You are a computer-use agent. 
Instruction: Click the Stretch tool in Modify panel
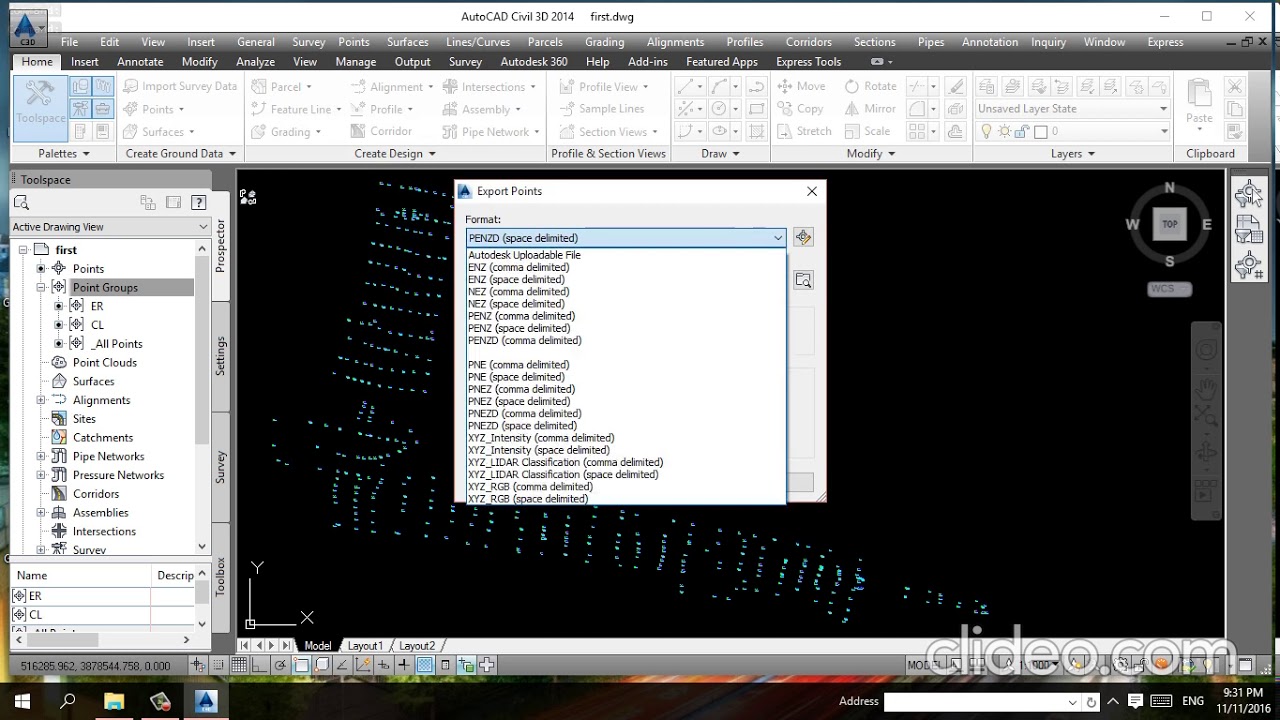804,131
